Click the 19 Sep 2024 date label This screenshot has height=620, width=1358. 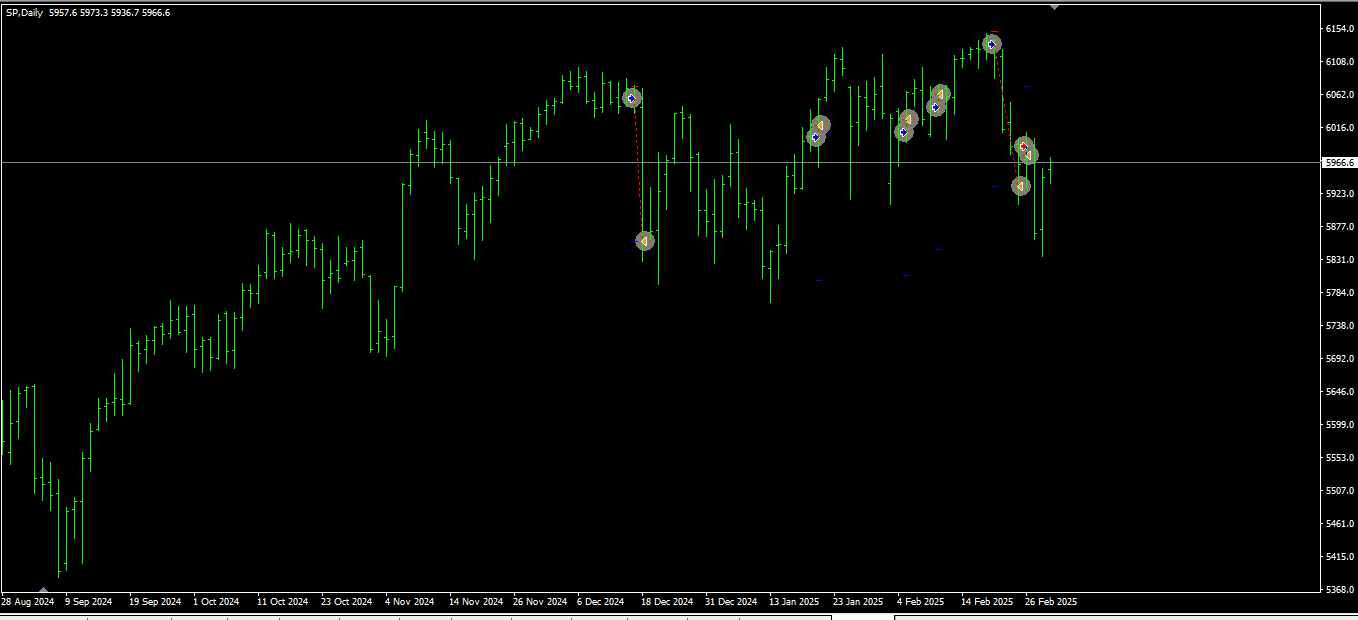pos(155,602)
